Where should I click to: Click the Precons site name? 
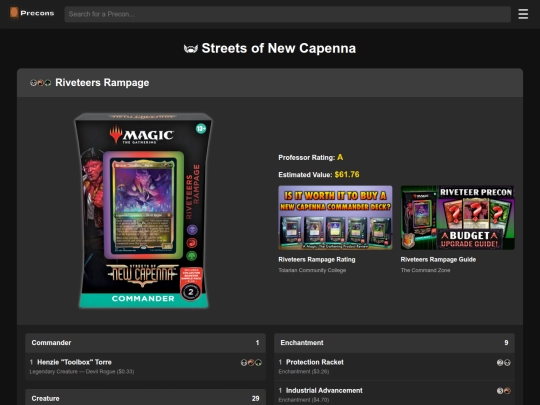(37, 13)
